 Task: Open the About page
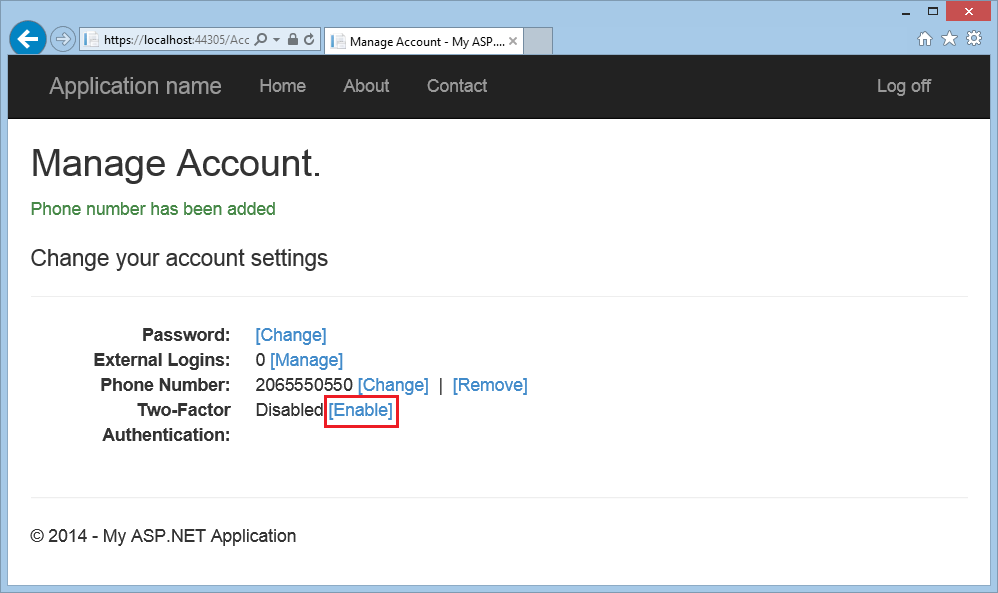(x=365, y=86)
